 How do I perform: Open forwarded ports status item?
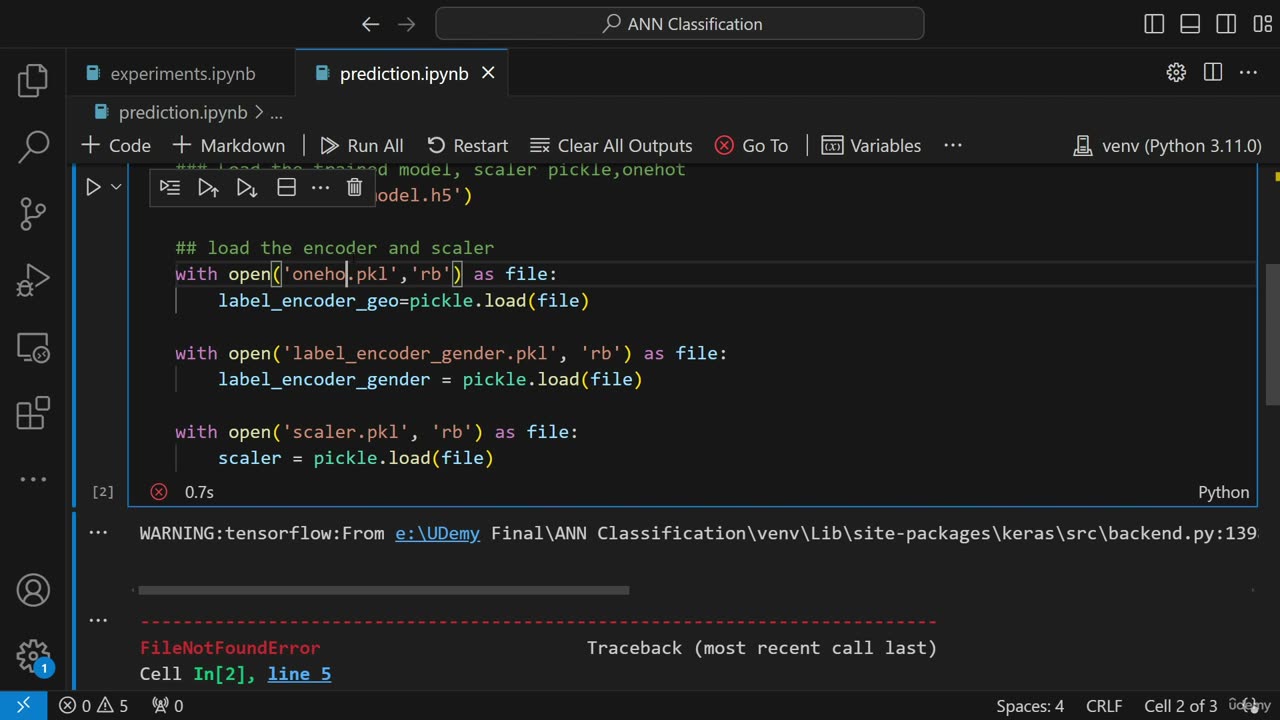click(167, 706)
